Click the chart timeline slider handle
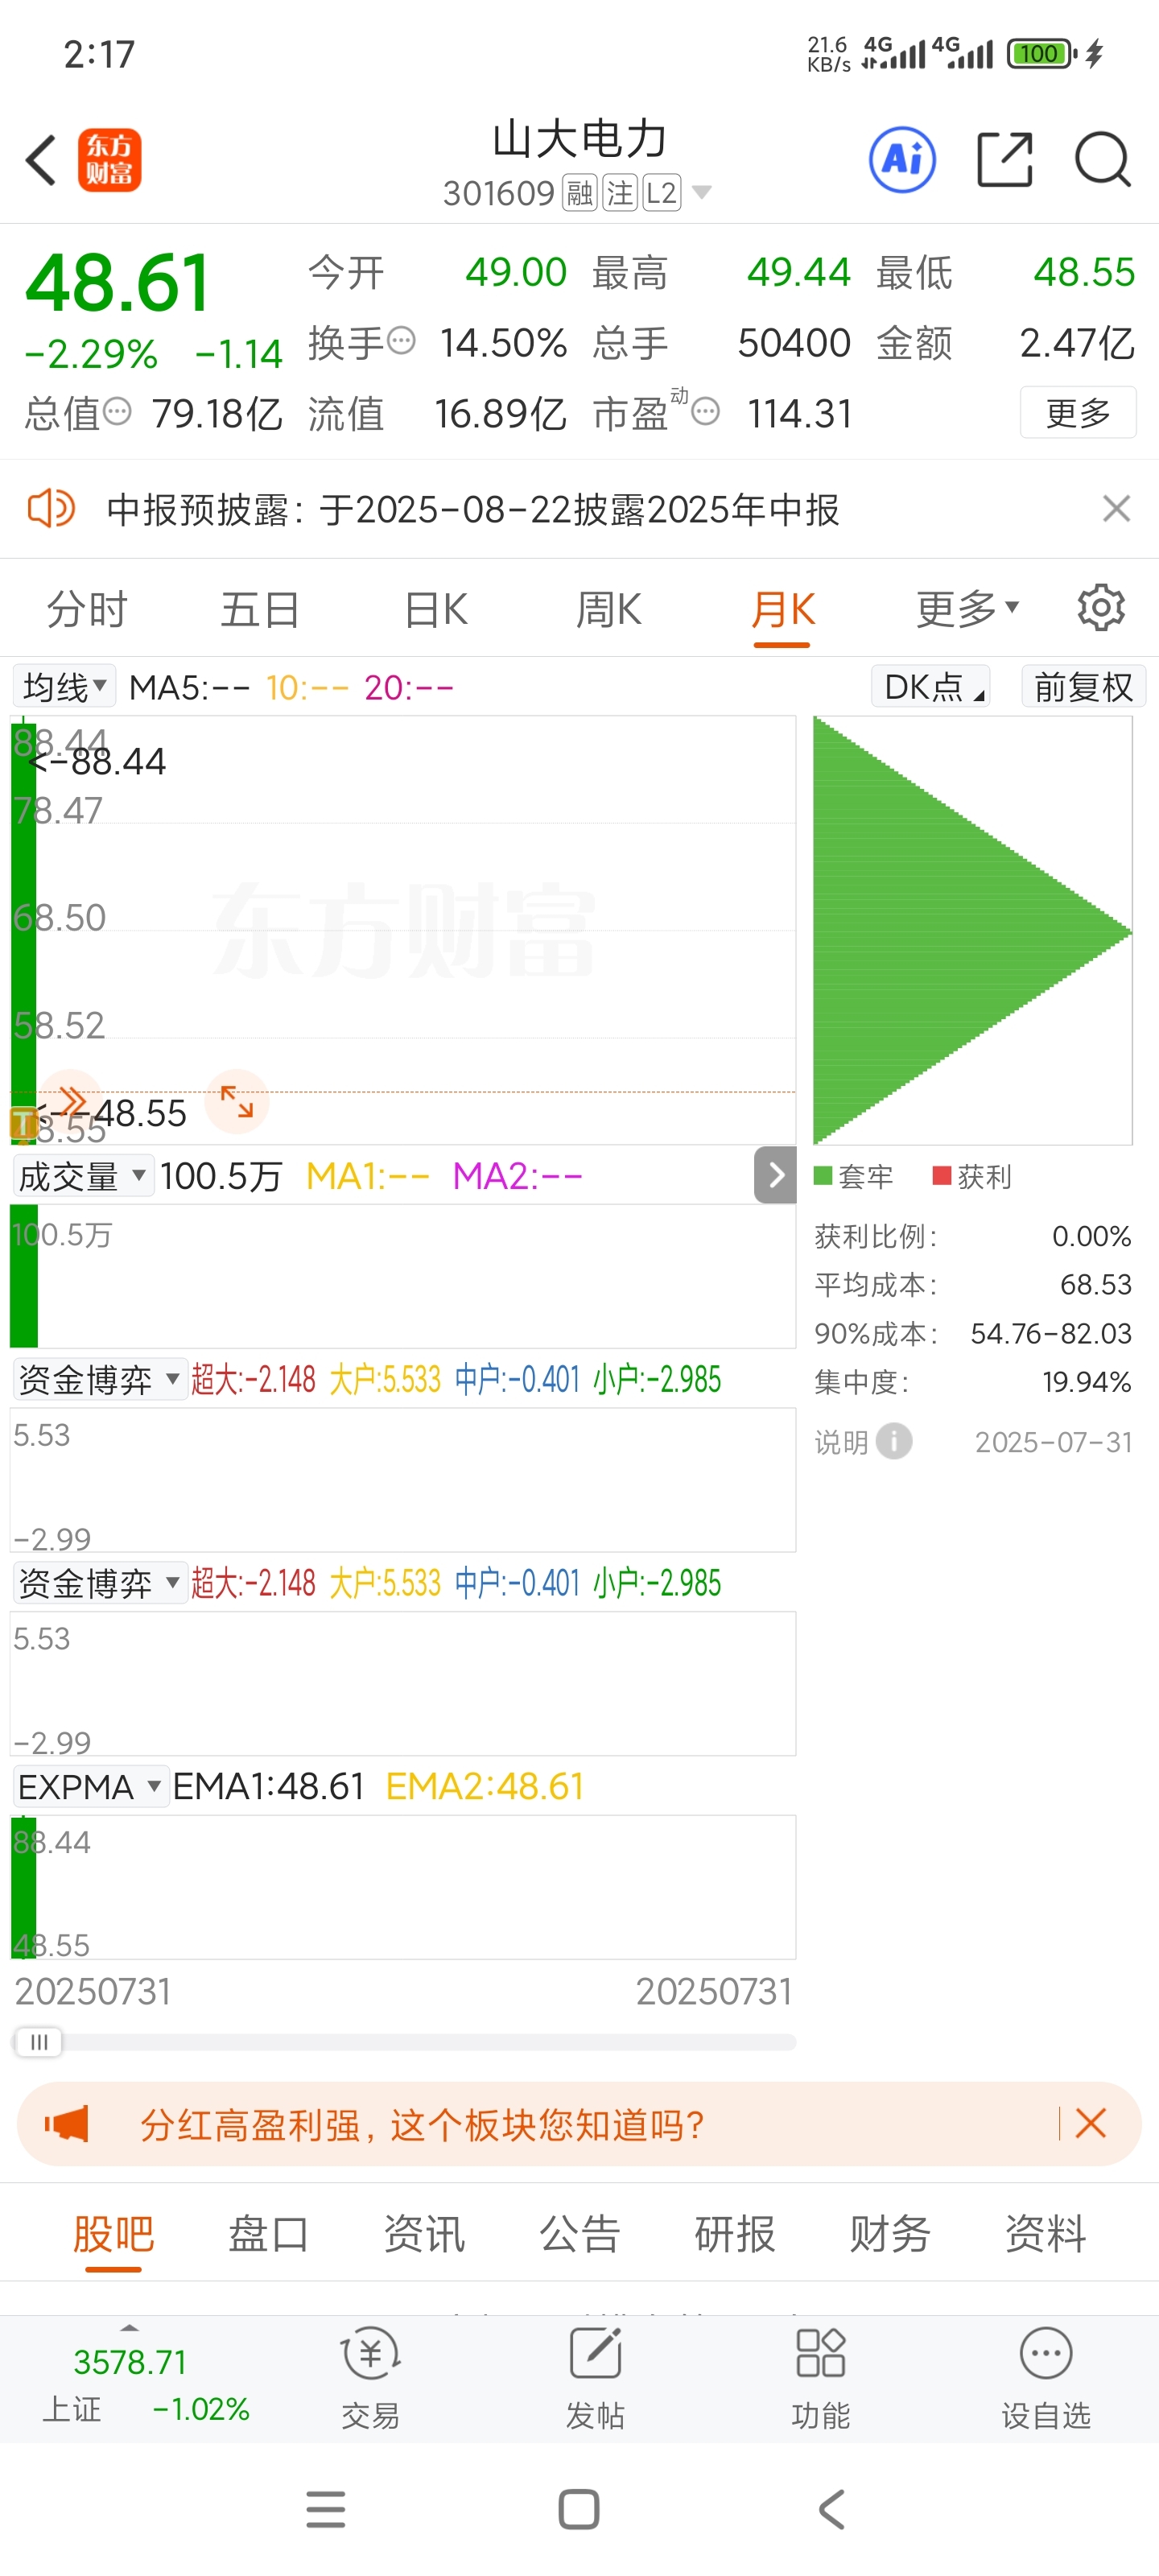Viewport: 1159px width, 2576px height. coord(38,2042)
